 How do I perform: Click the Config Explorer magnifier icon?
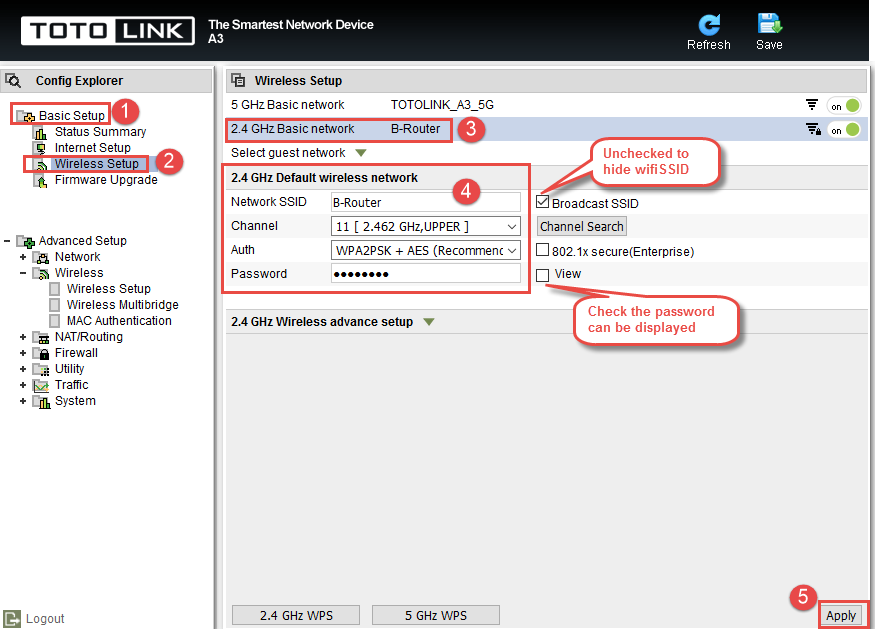(x=13, y=81)
